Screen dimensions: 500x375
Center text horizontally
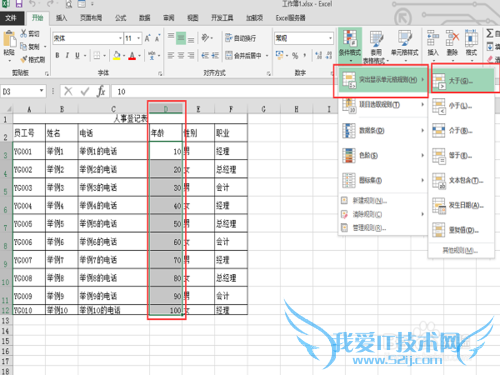pos(181,55)
